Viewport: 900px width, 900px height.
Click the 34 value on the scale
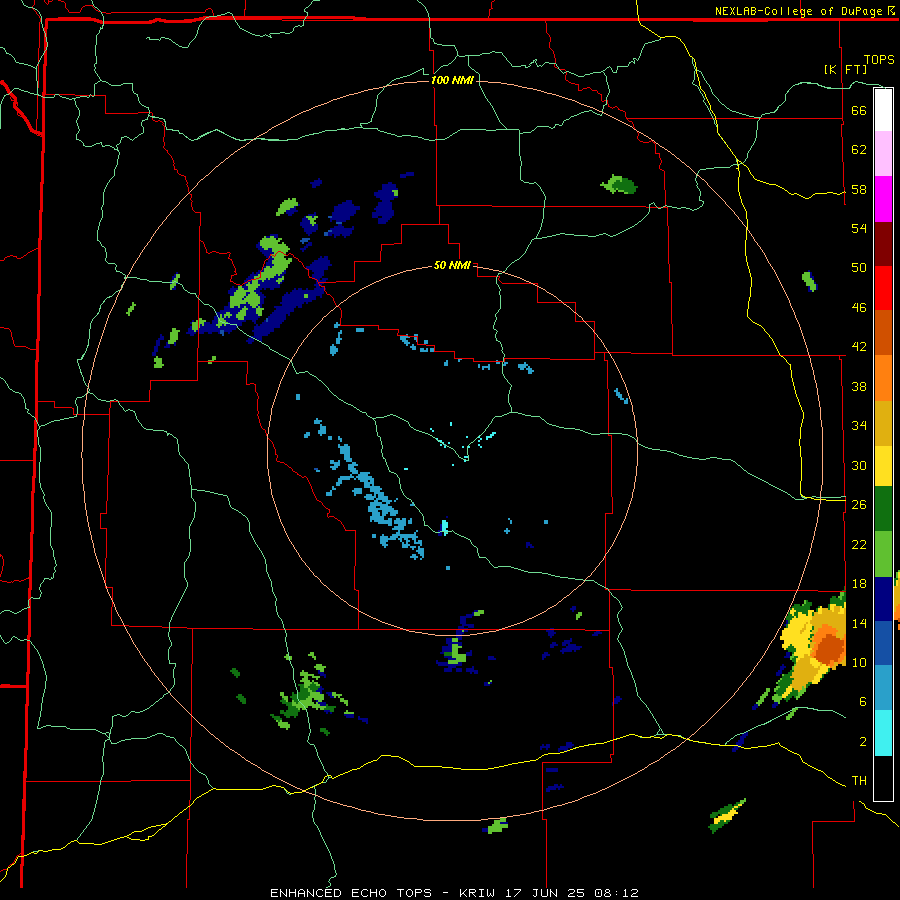(859, 426)
